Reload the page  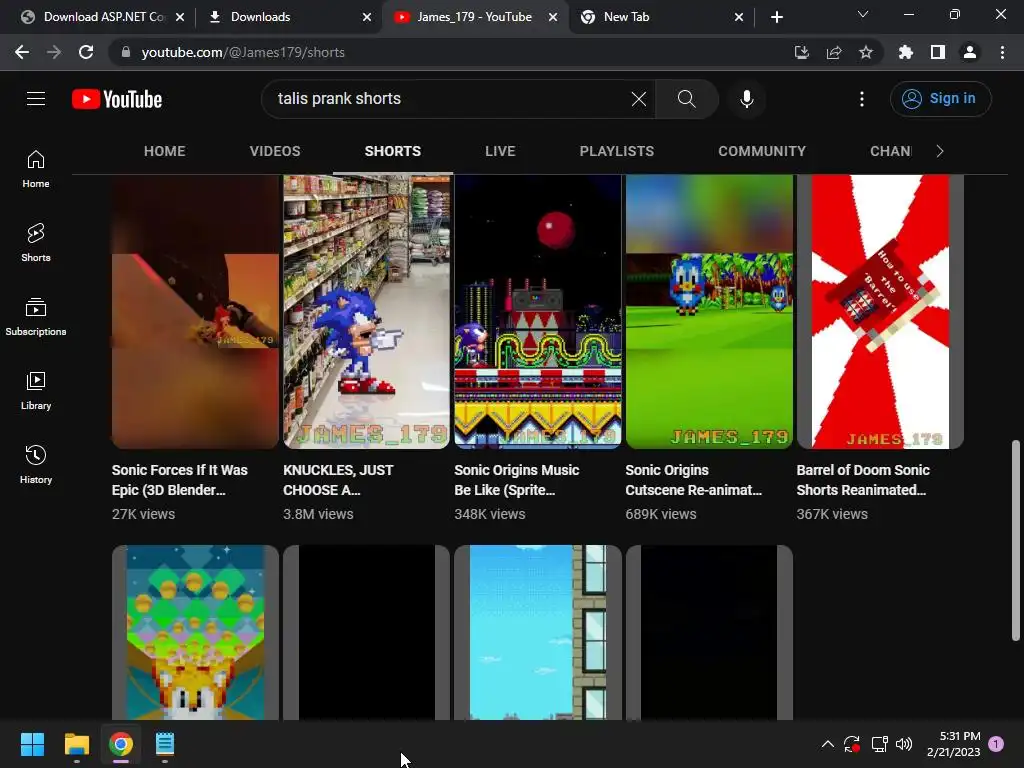click(x=86, y=52)
